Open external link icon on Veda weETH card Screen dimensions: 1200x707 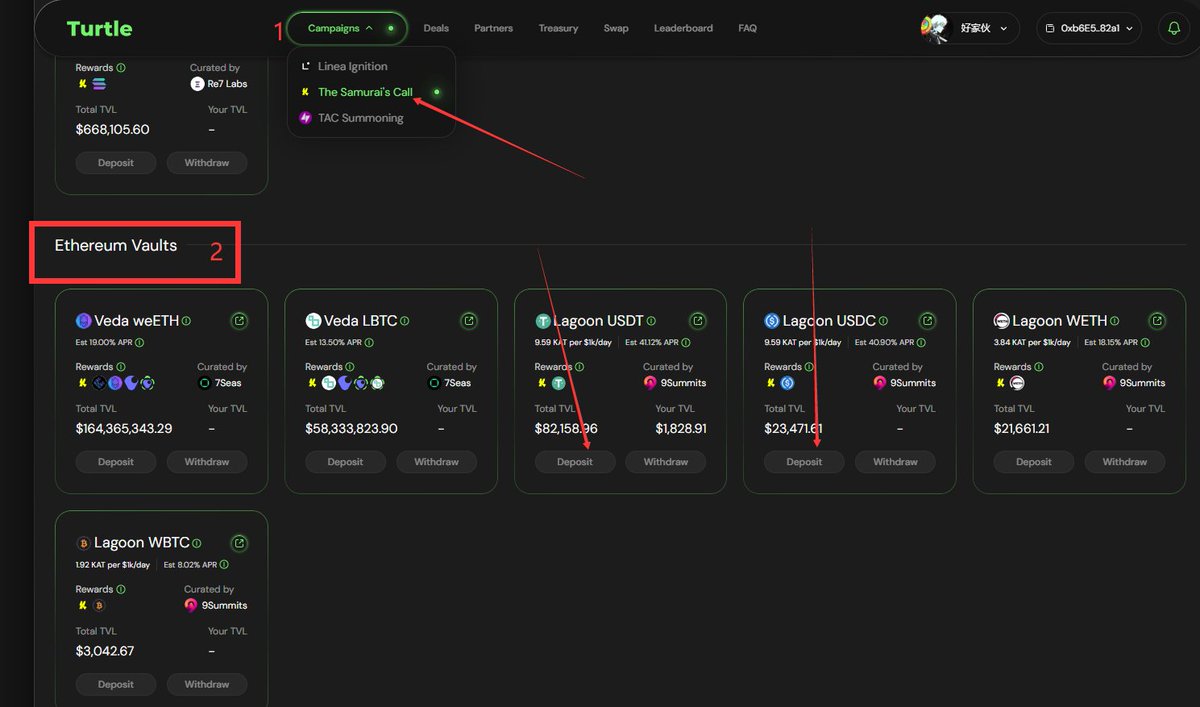pyautogui.click(x=239, y=321)
